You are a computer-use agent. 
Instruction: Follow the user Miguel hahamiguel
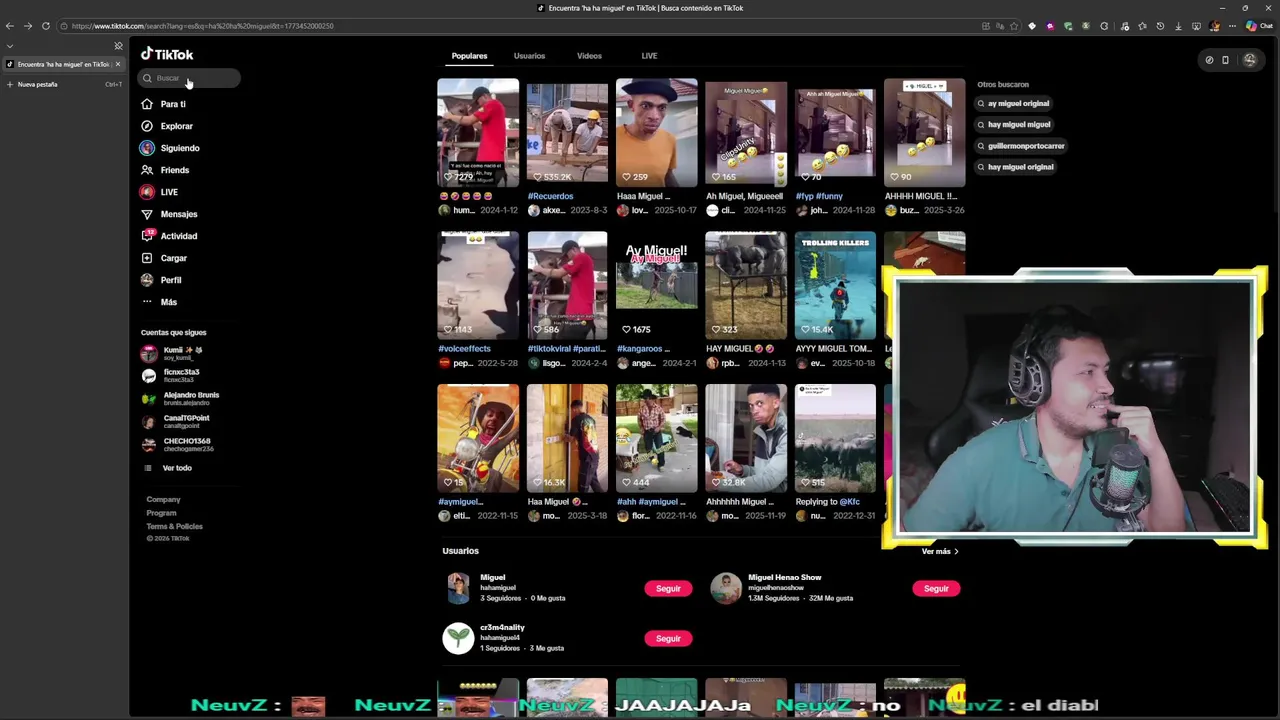pos(668,589)
